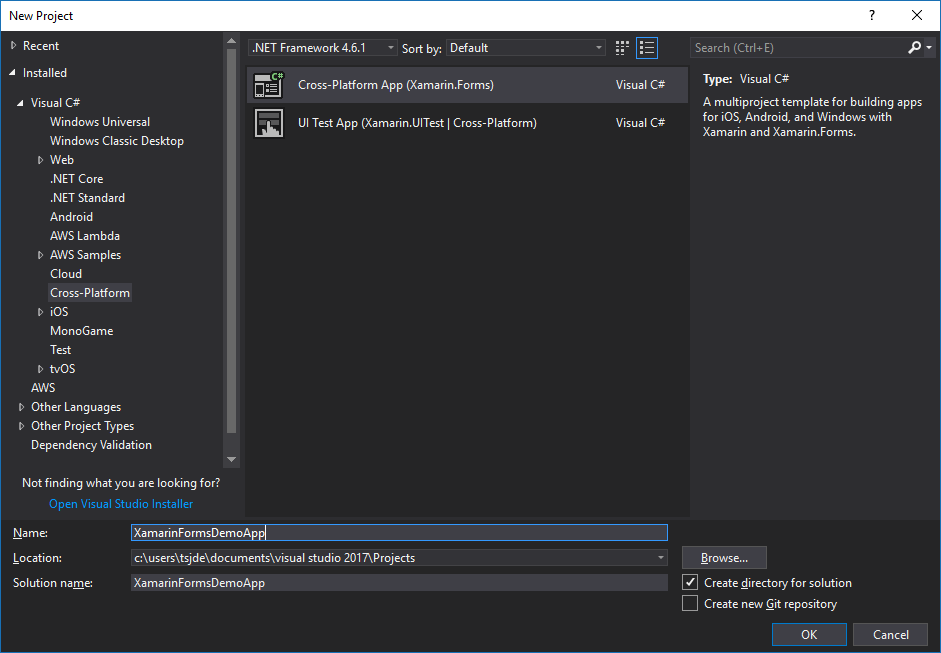Image resolution: width=941 pixels, height=653 pixels.
Task: Expand the Web node under Visual C#
Action: click(41, 160)
